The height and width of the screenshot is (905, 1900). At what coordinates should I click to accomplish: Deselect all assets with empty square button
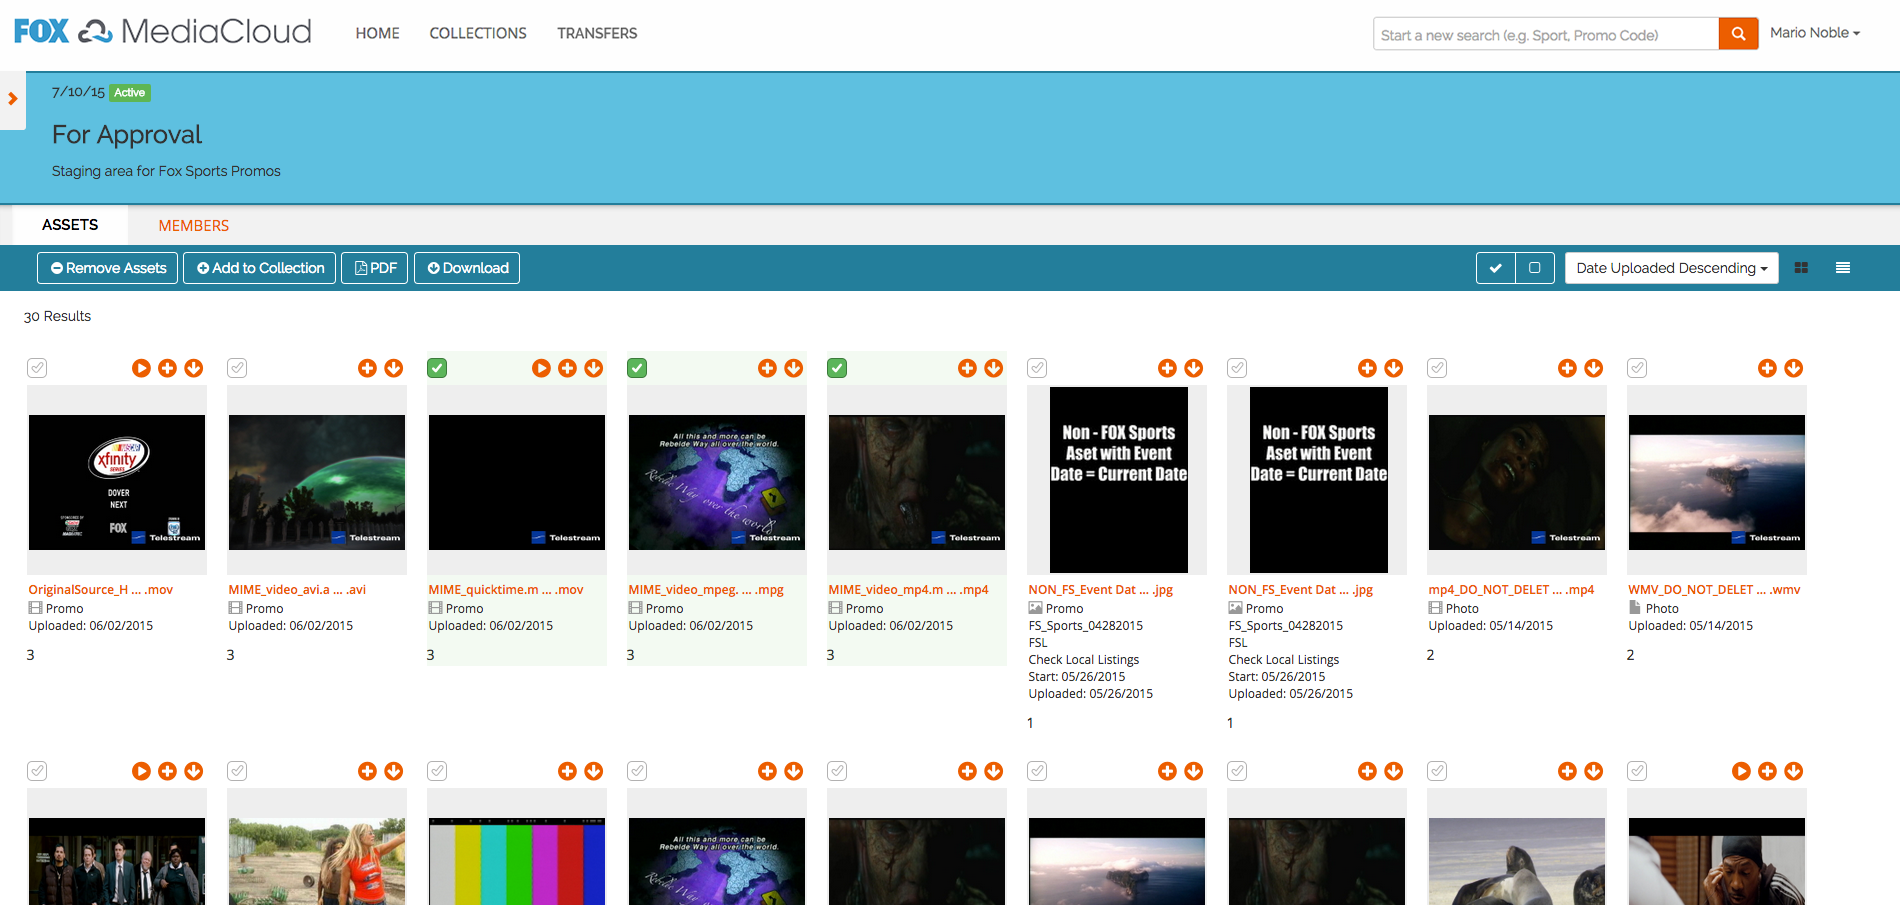1534,268
